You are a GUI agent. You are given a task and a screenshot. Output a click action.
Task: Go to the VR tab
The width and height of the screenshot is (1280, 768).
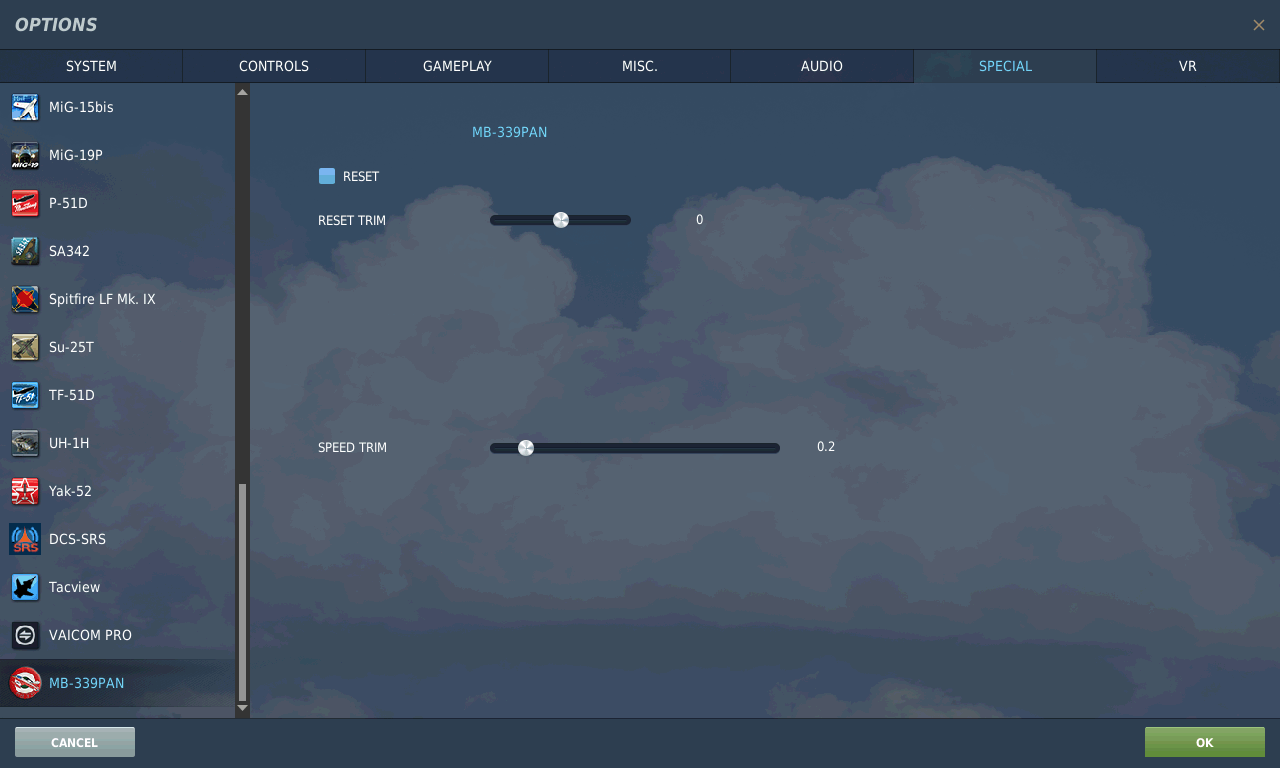tap(1187, 66)
